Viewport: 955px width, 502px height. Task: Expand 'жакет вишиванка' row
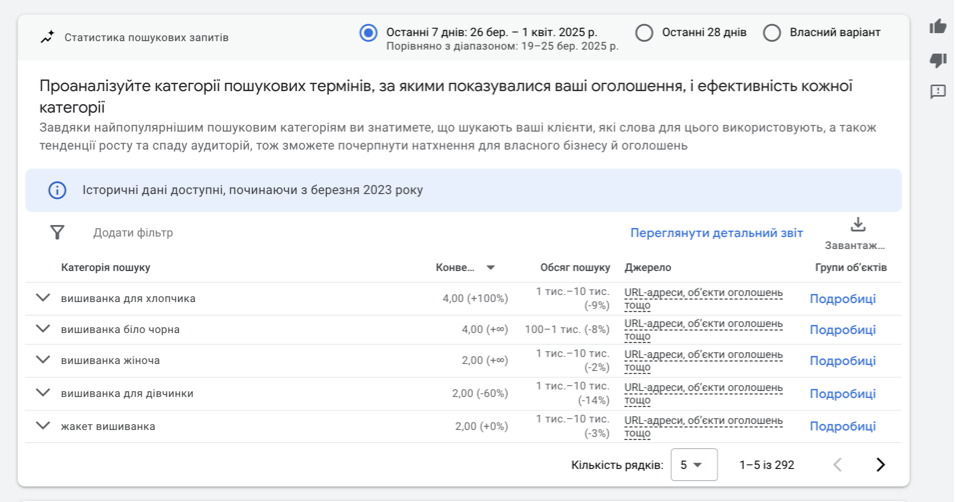click(43, 425)
